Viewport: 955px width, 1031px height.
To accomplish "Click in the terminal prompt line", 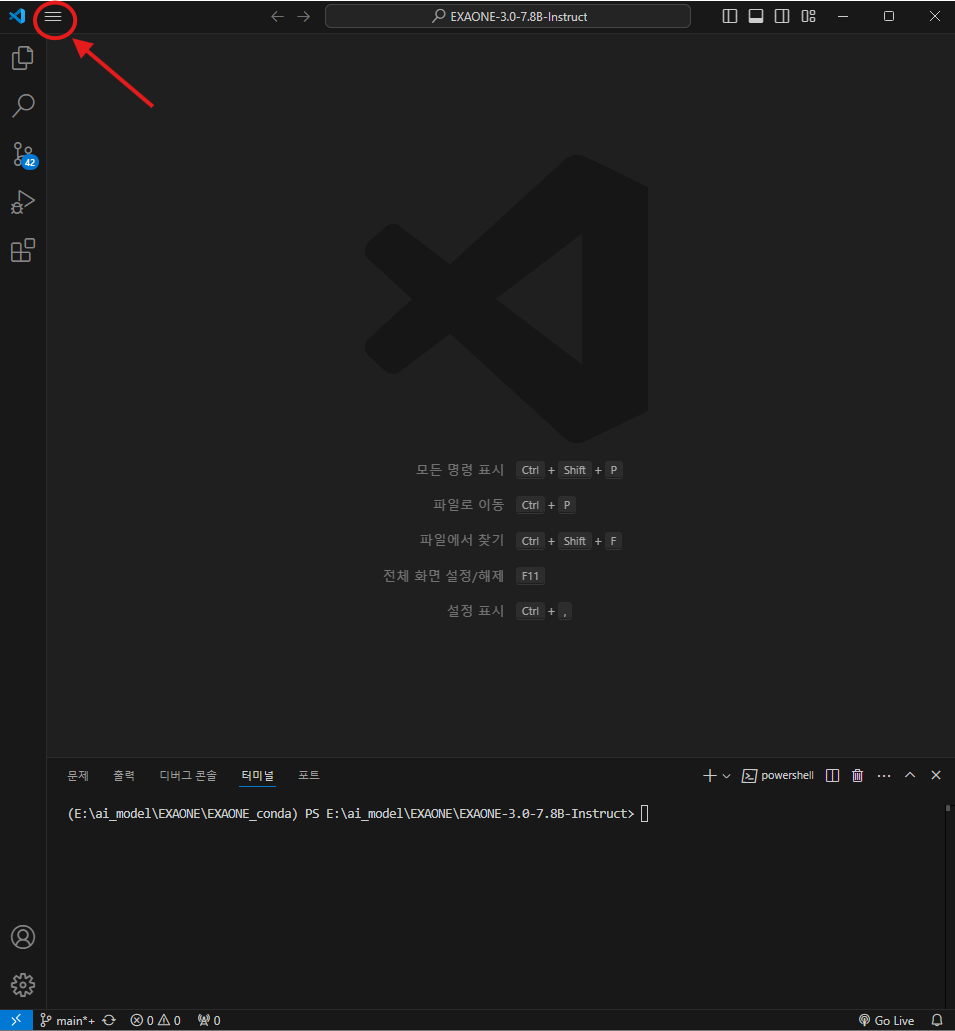I will pyautogui.click(x=358, y=814).
